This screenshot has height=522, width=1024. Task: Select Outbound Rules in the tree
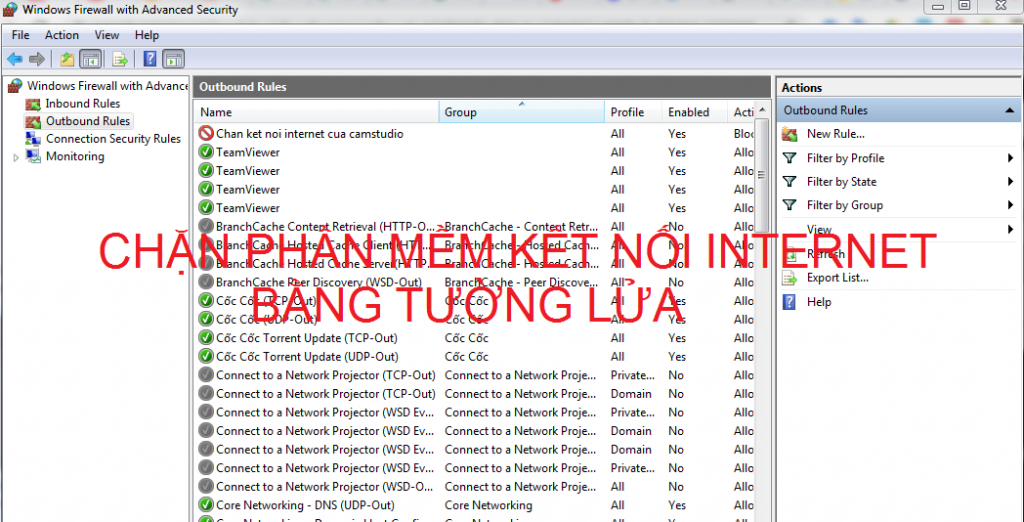pyautogui.click(x=88, y=121)
